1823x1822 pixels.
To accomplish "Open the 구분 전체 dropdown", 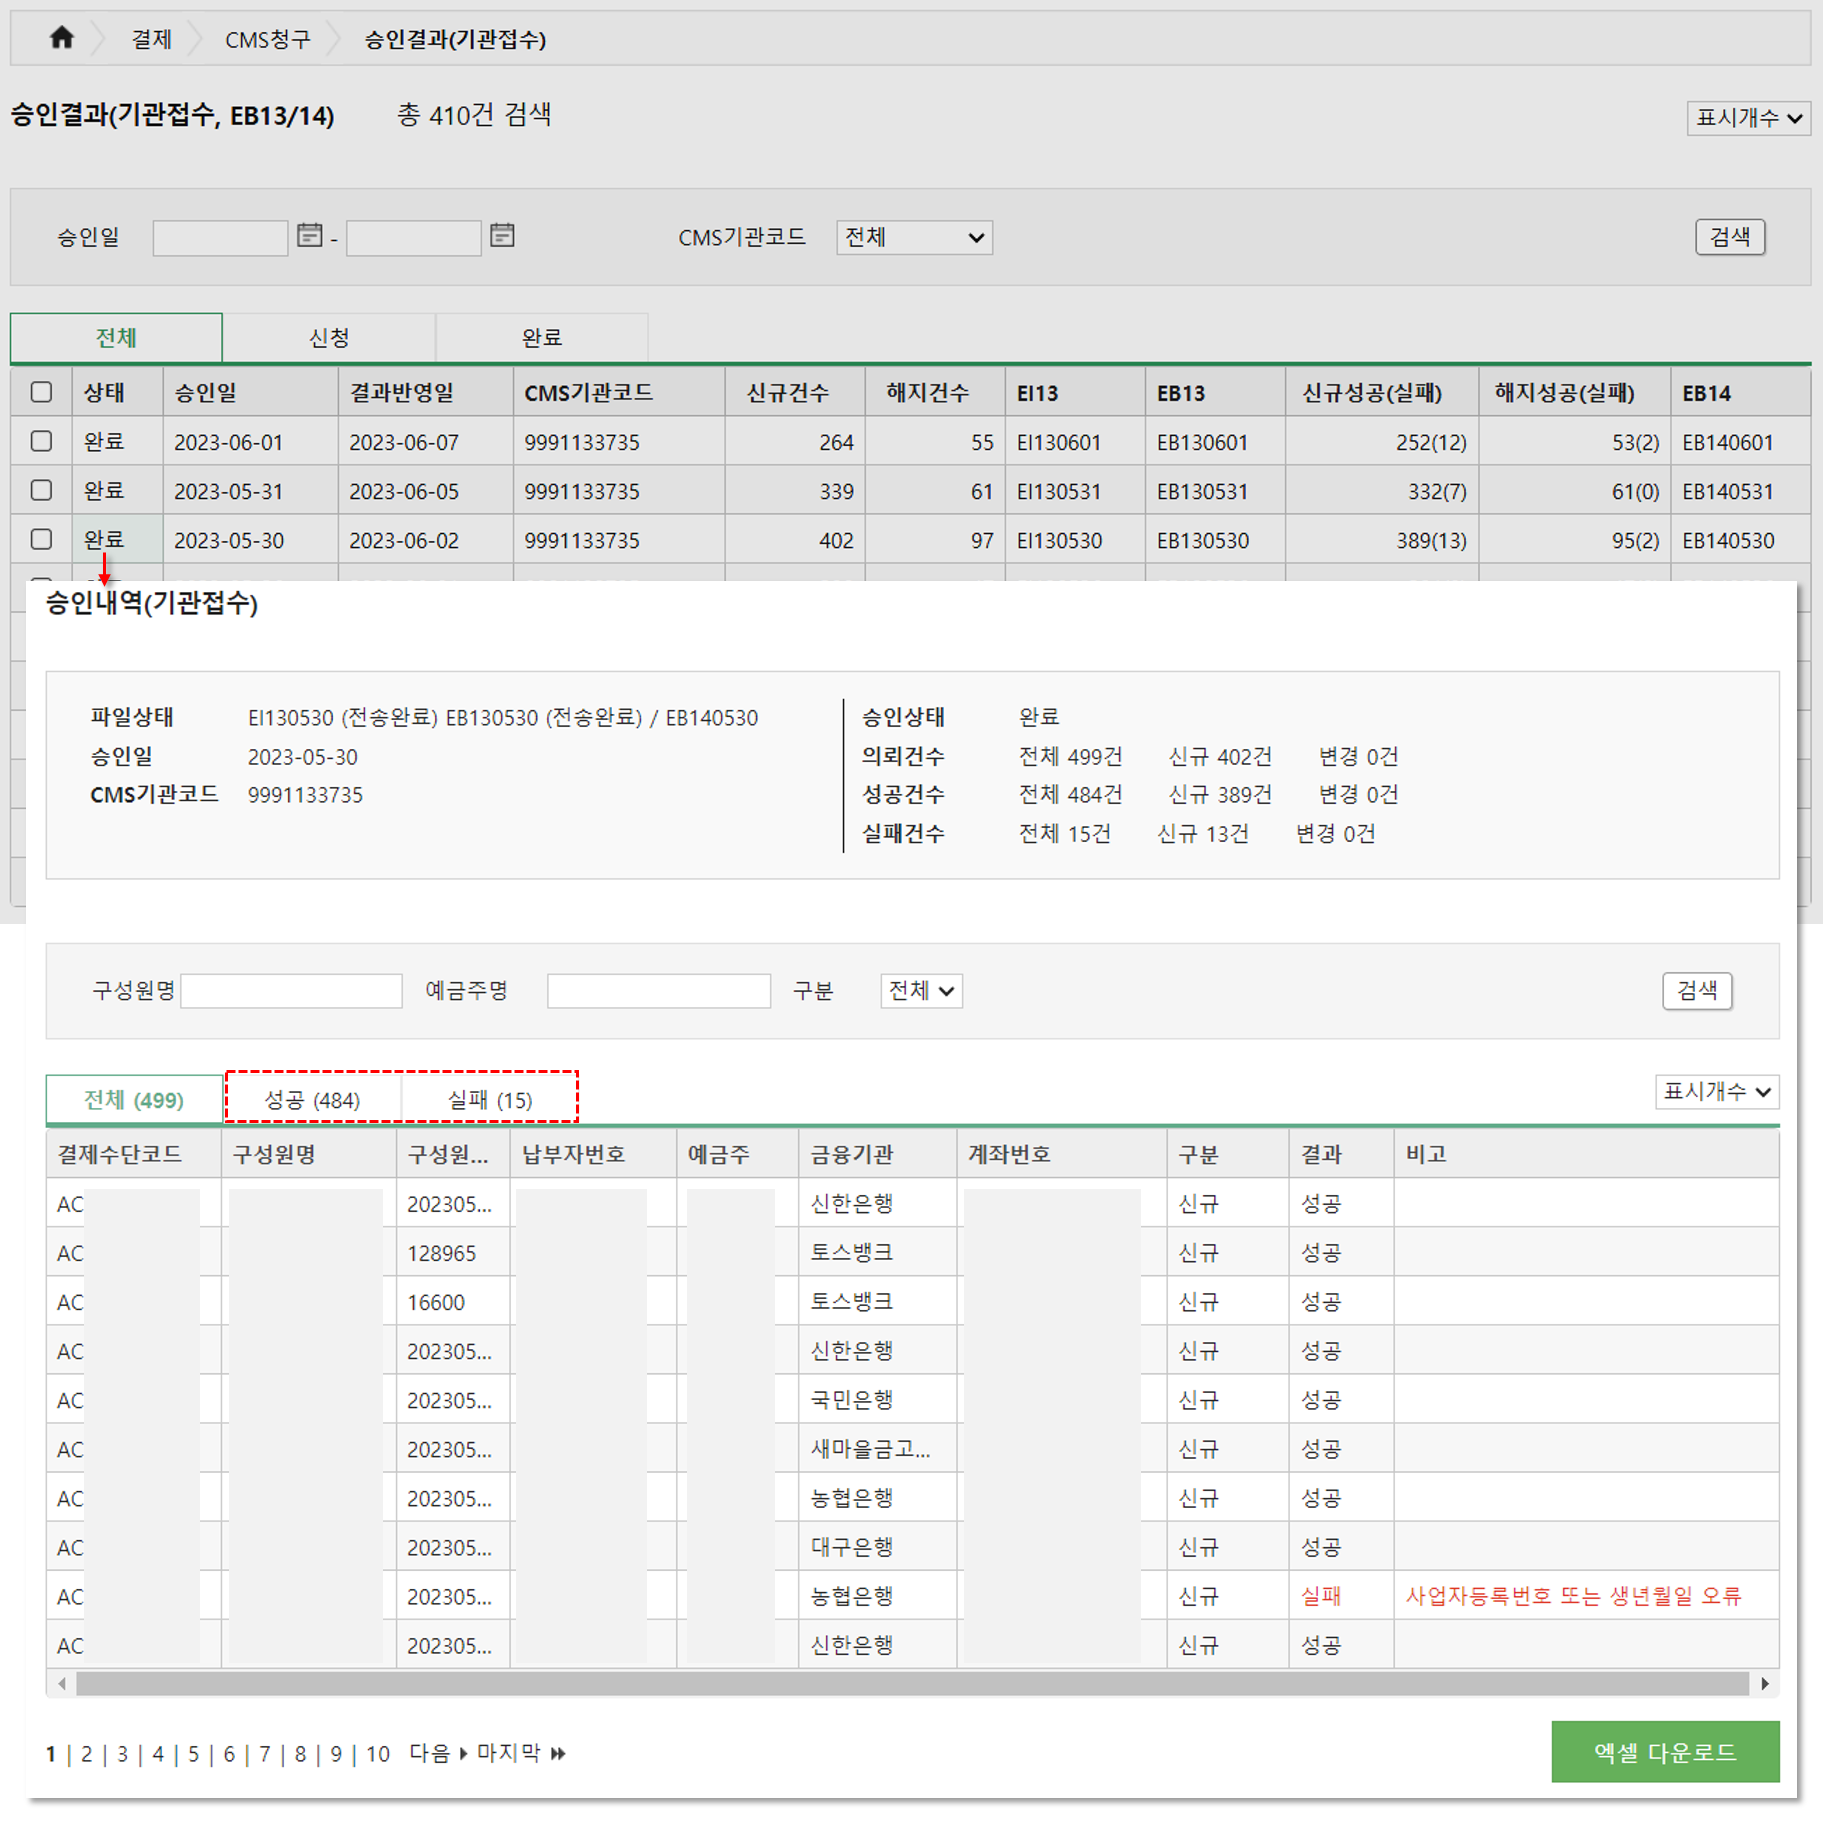I will [921, 991].
